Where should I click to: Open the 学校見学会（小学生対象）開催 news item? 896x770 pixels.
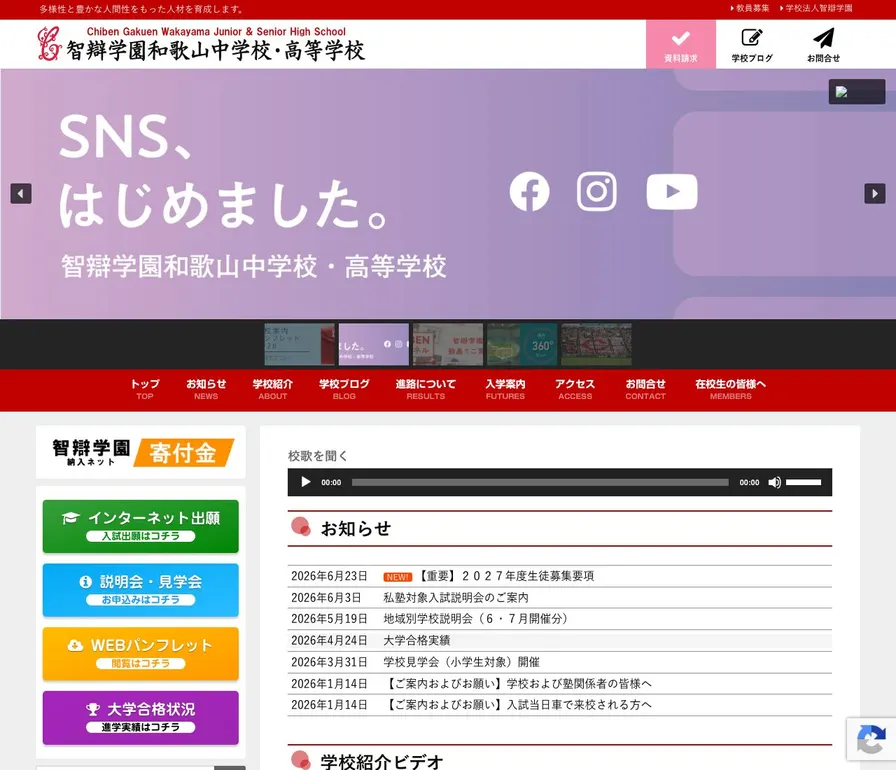461,662
